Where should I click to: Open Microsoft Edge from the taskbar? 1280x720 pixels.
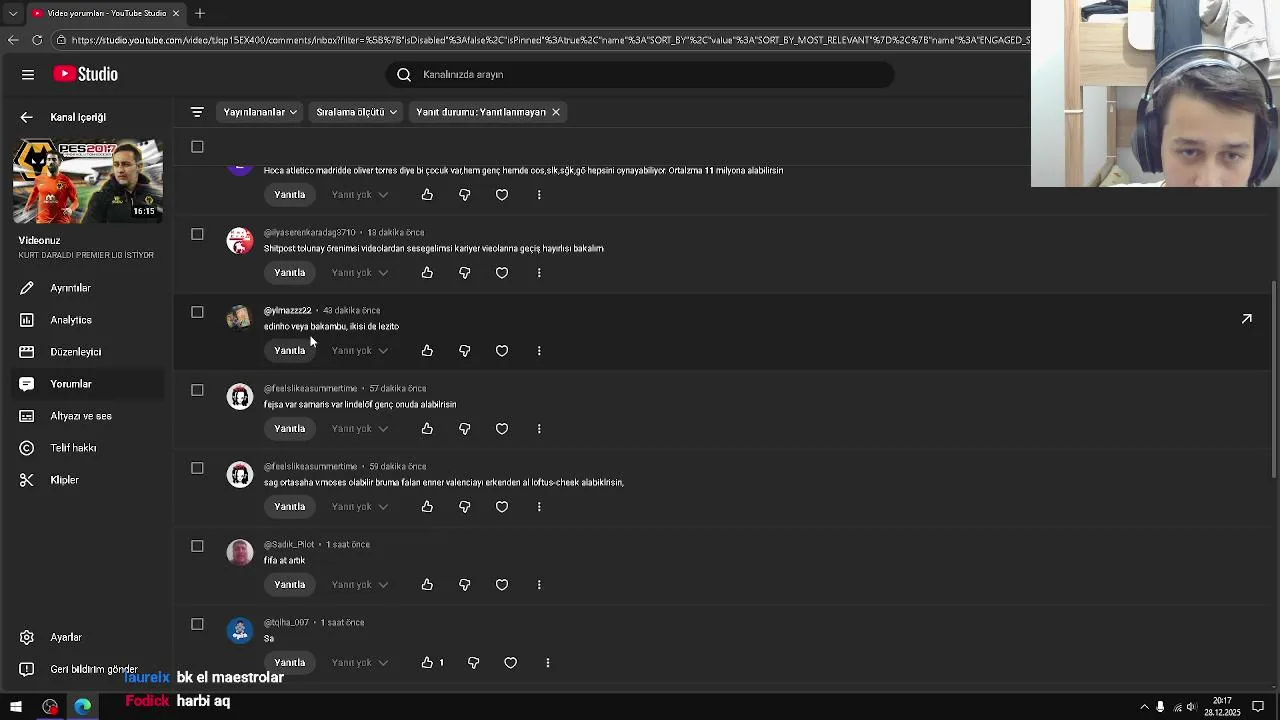82,707
